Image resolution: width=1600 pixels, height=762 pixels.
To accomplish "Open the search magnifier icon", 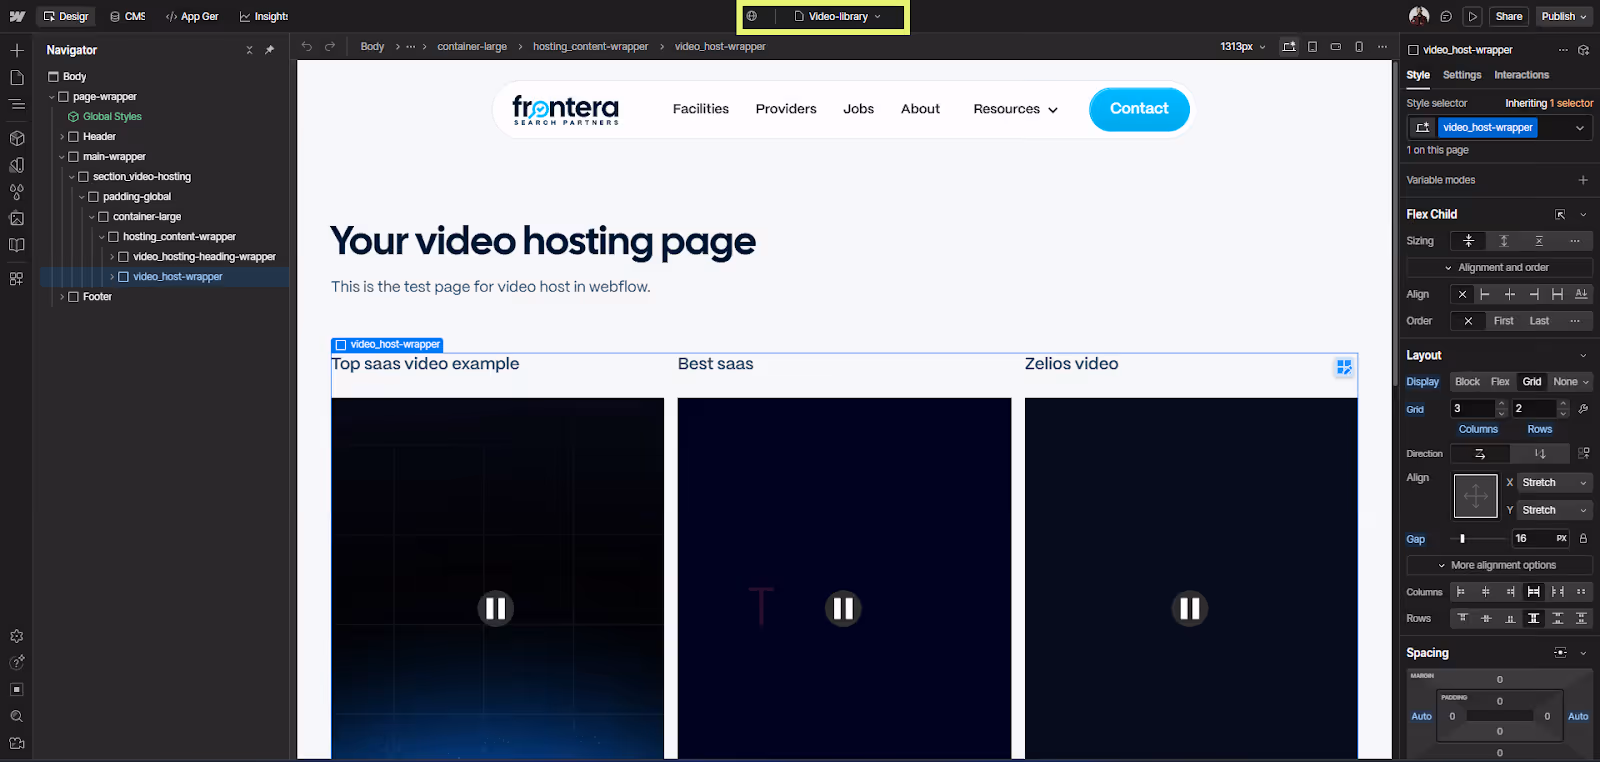I will click(16, 716).
